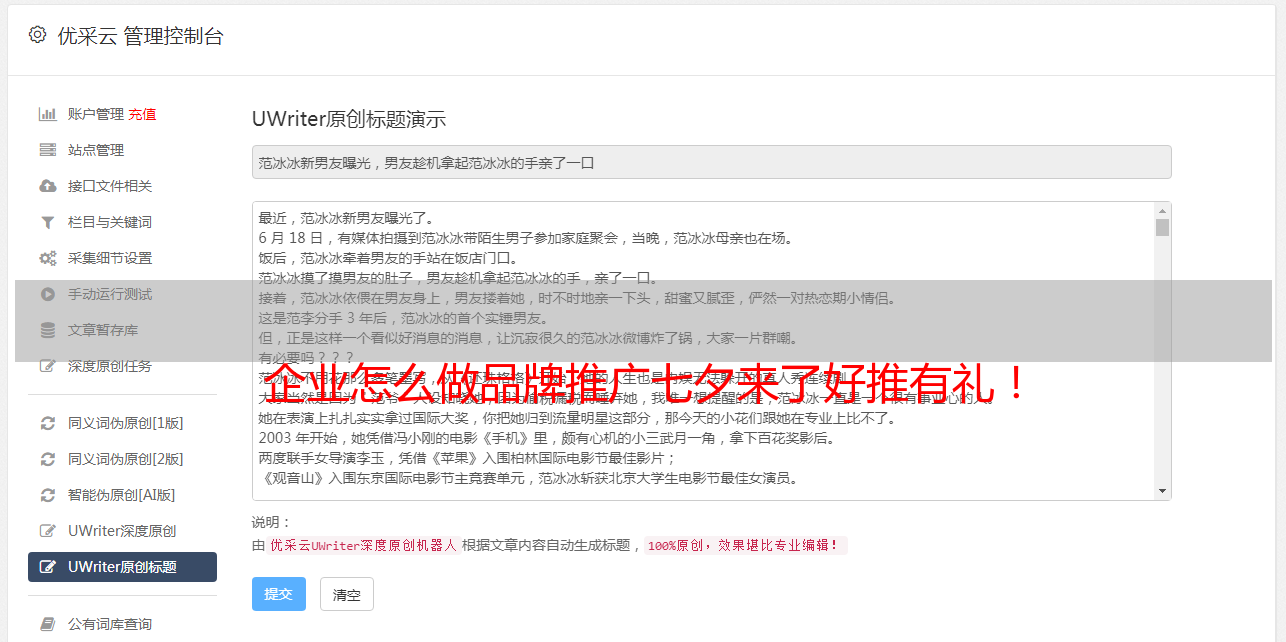Click the server icon for 站点管理

(47, 150)
